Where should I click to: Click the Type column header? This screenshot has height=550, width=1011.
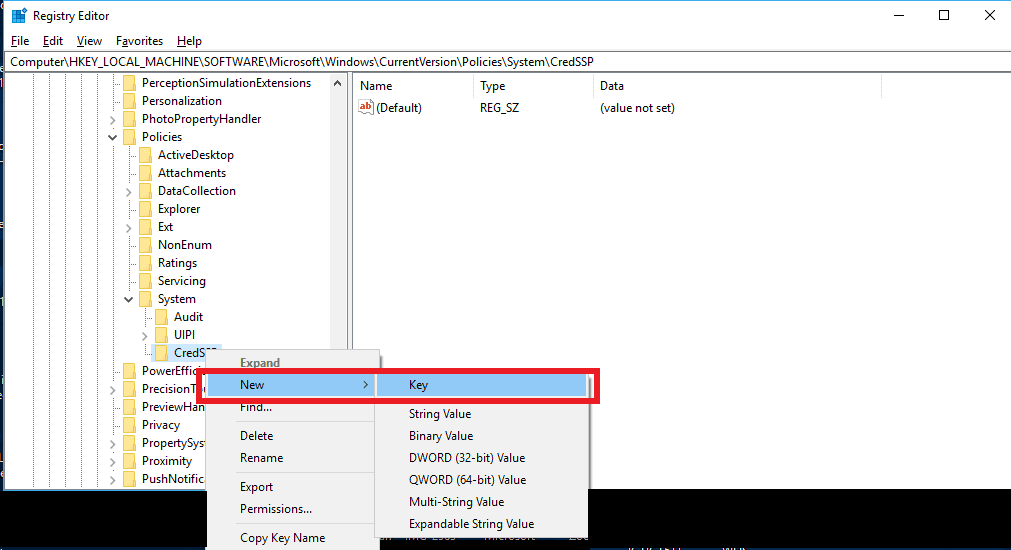coord(534,86)
